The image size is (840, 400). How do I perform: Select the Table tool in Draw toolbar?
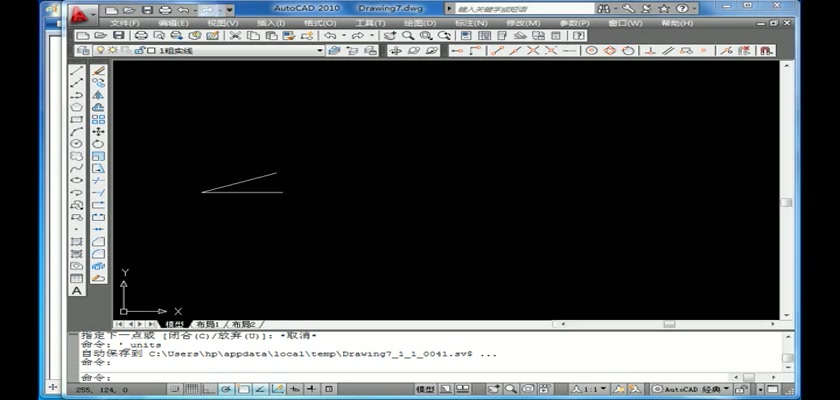point(77,278)
